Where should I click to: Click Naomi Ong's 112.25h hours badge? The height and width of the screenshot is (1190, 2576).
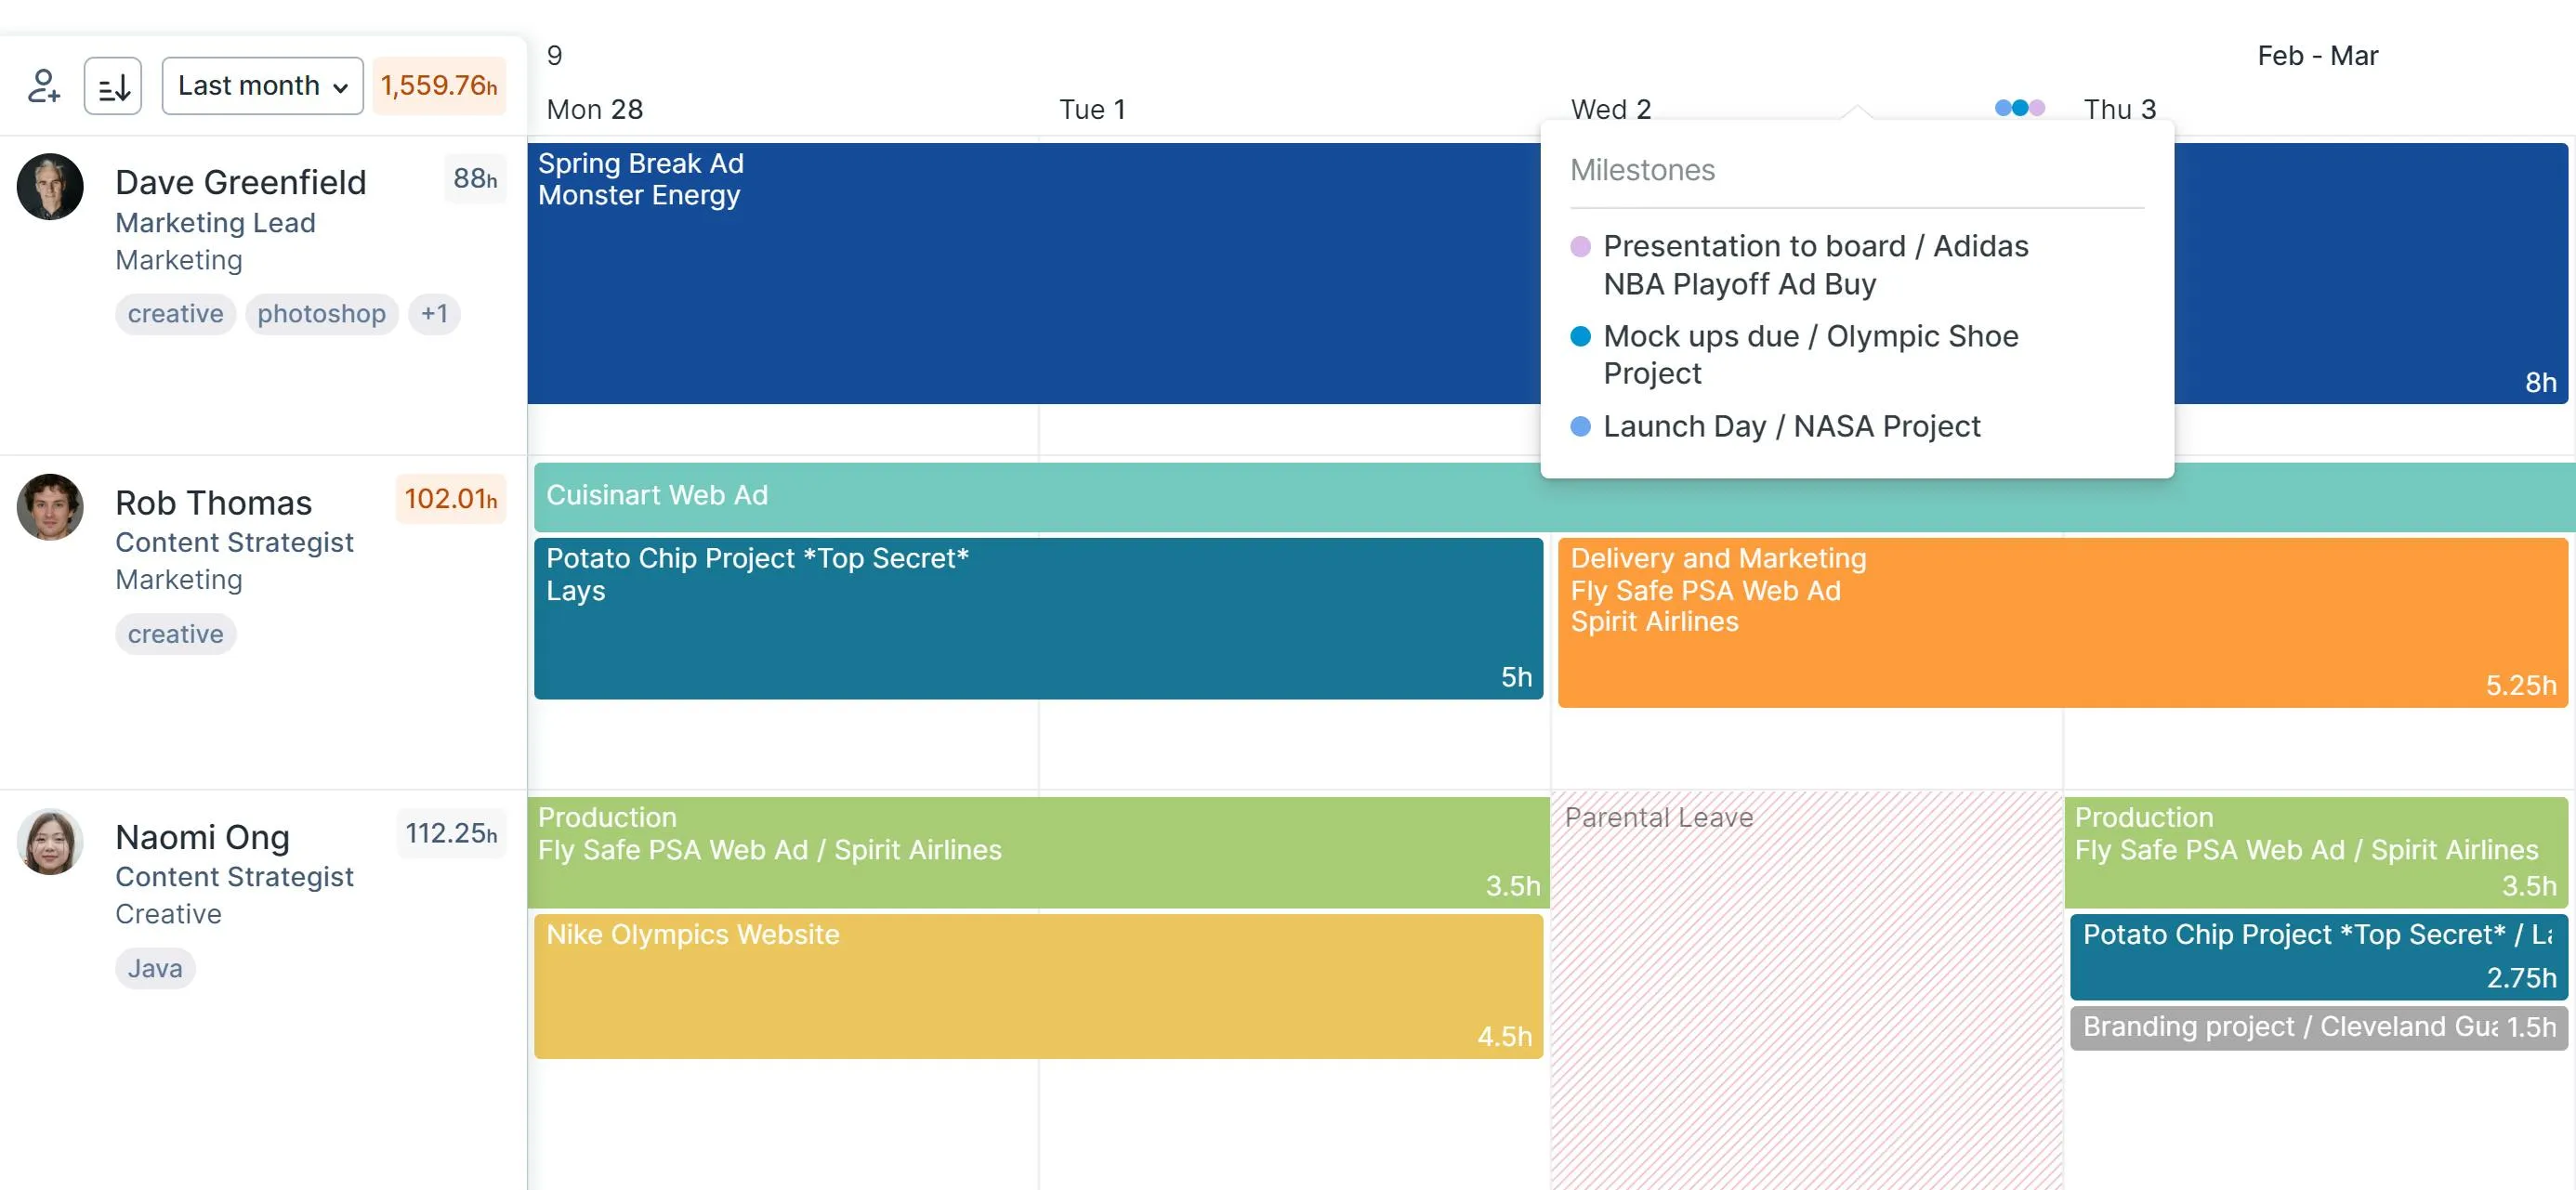451,833
